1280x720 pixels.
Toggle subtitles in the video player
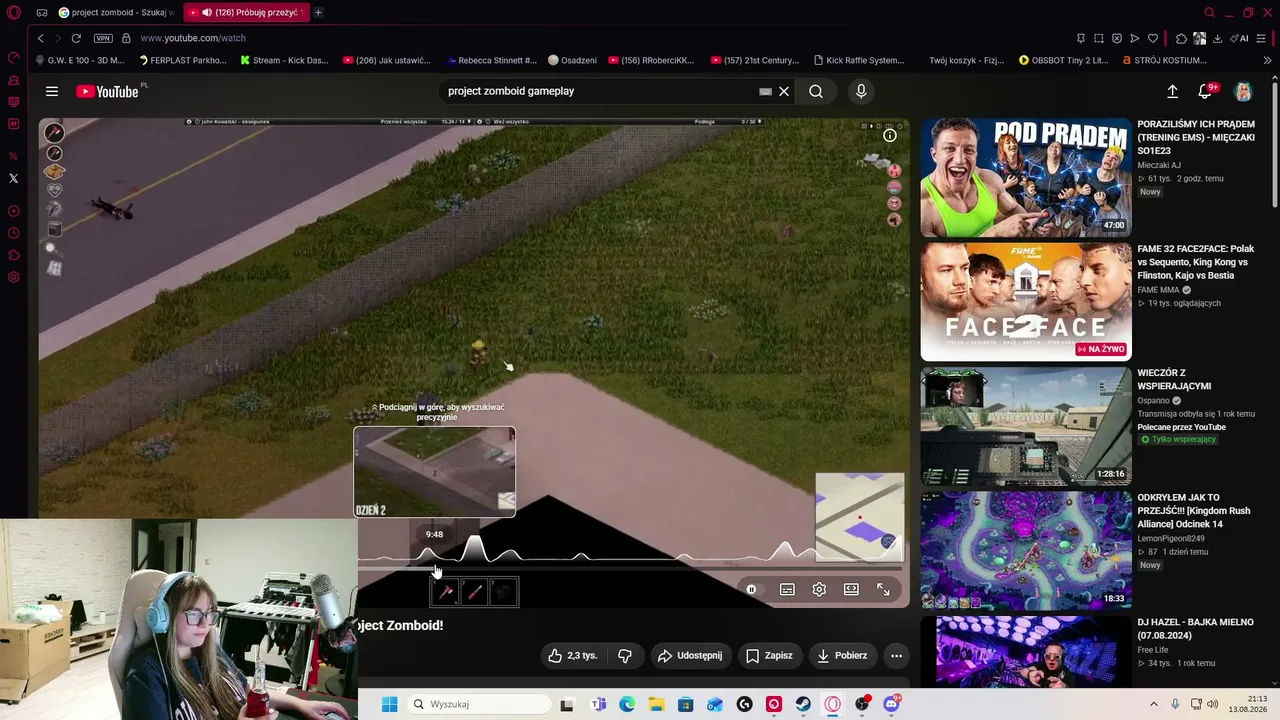tap(787, 590)
